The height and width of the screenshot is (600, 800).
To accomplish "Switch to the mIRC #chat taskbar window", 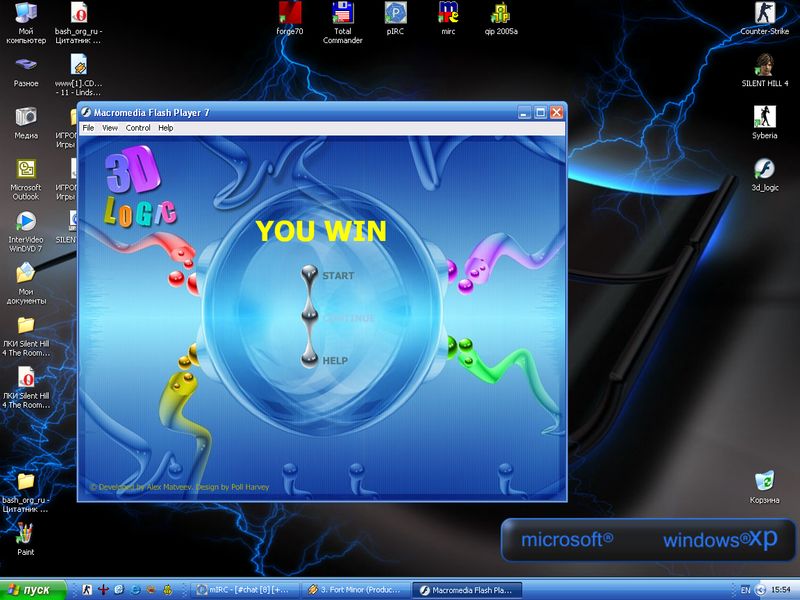I will click(244, 590).
